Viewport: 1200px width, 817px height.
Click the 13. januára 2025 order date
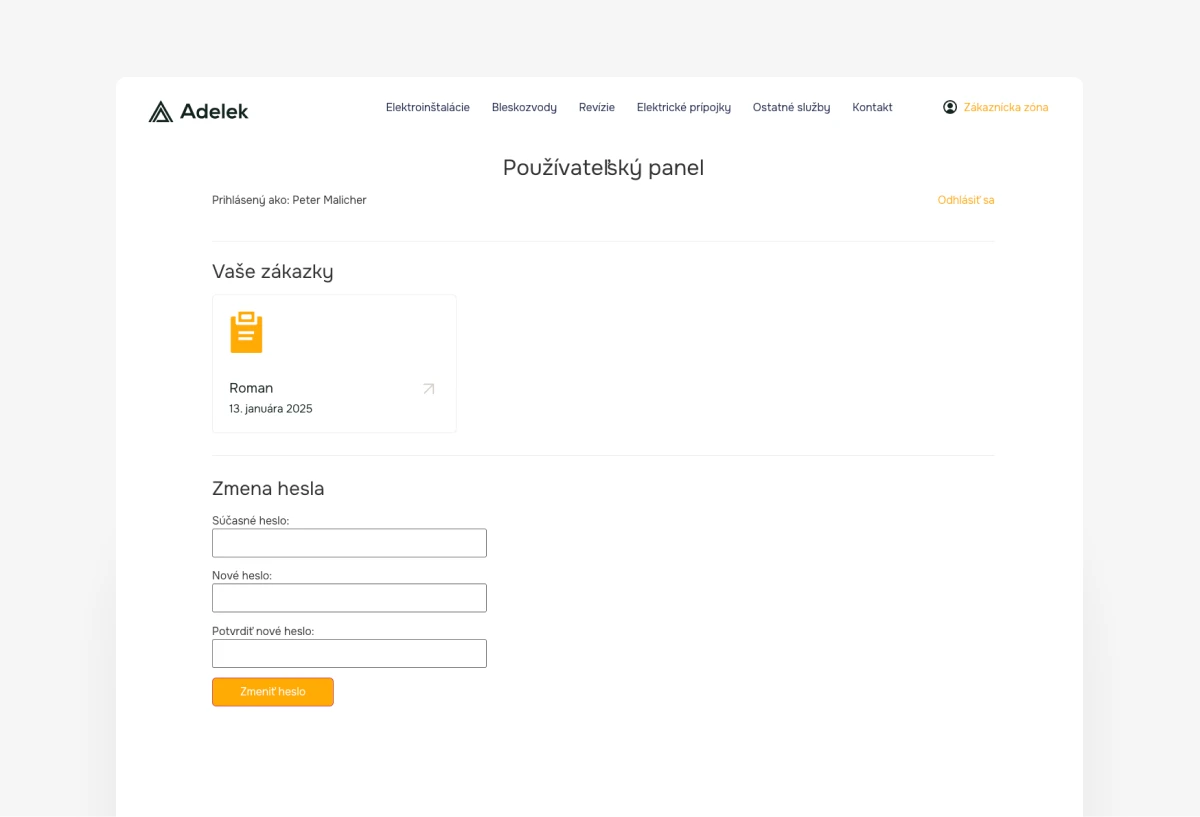(271, 409)
